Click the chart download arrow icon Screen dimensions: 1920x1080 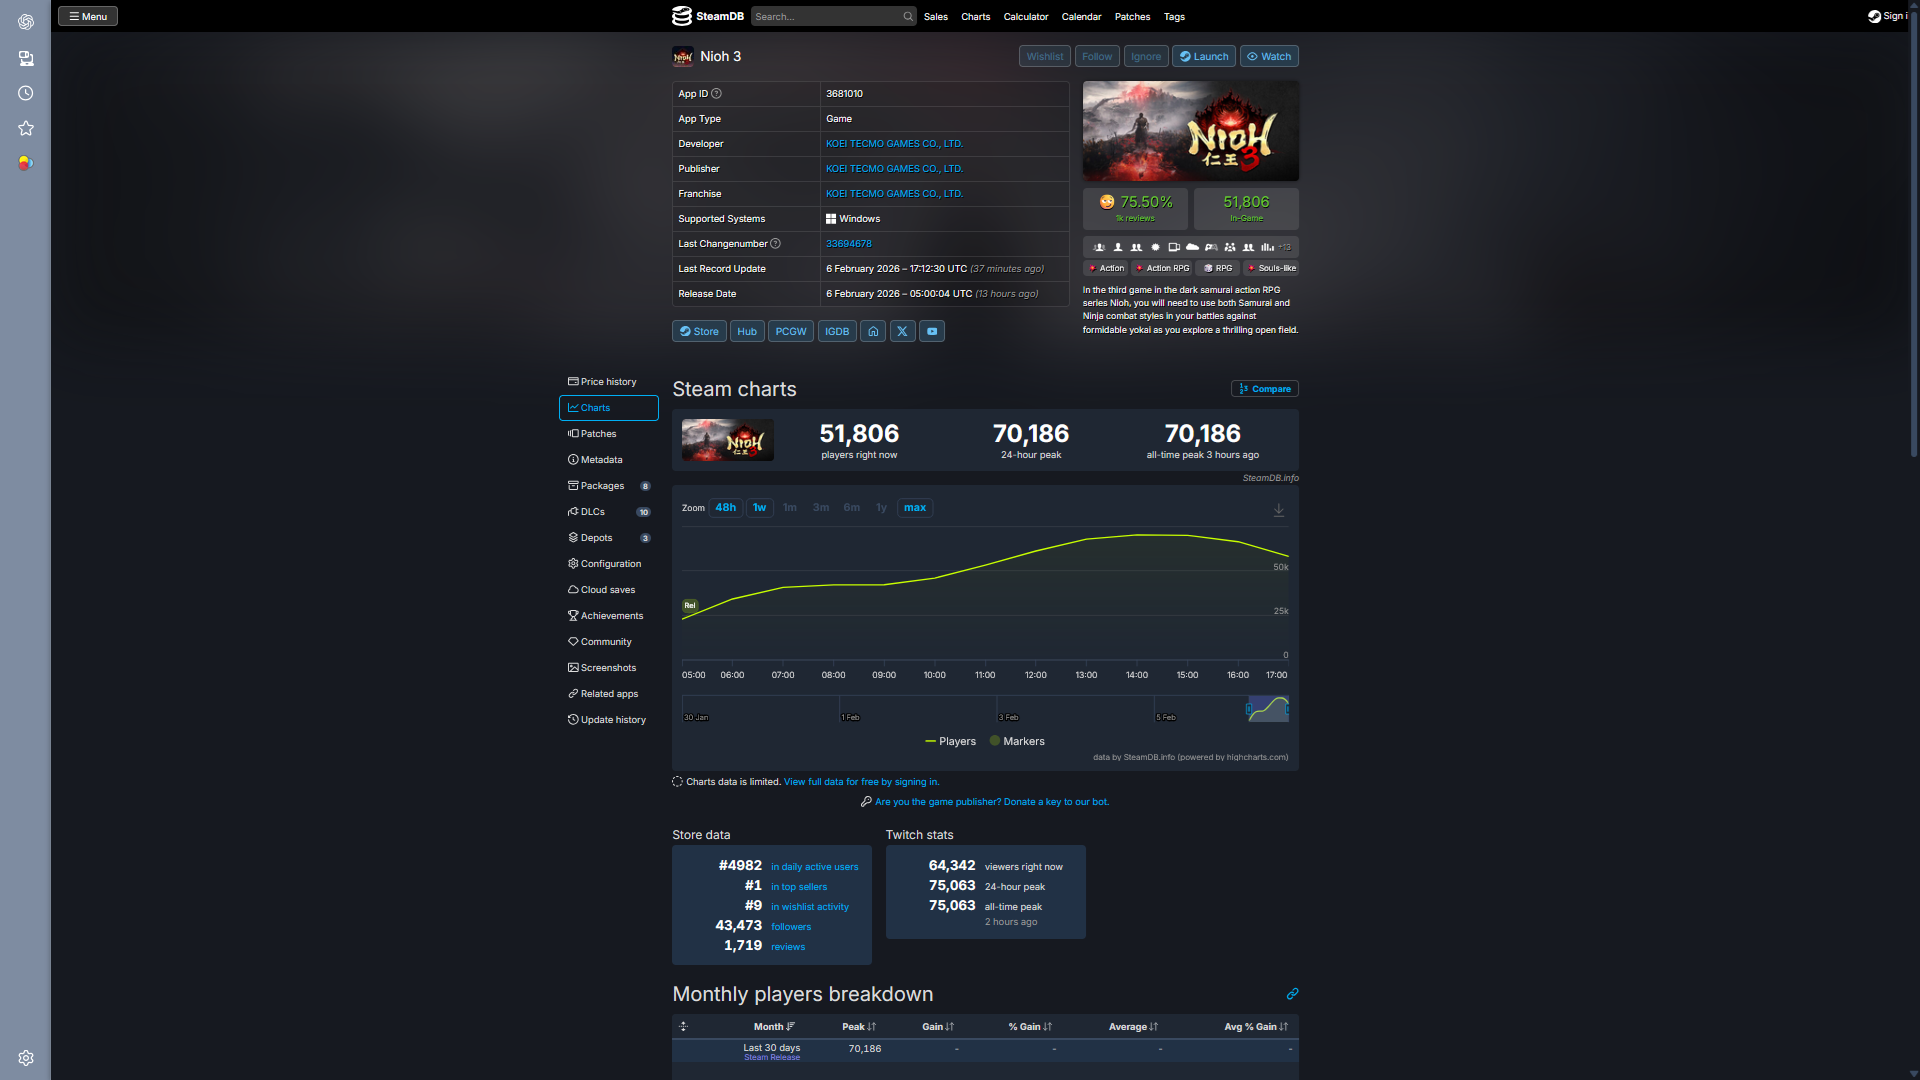coord(1278,510)
